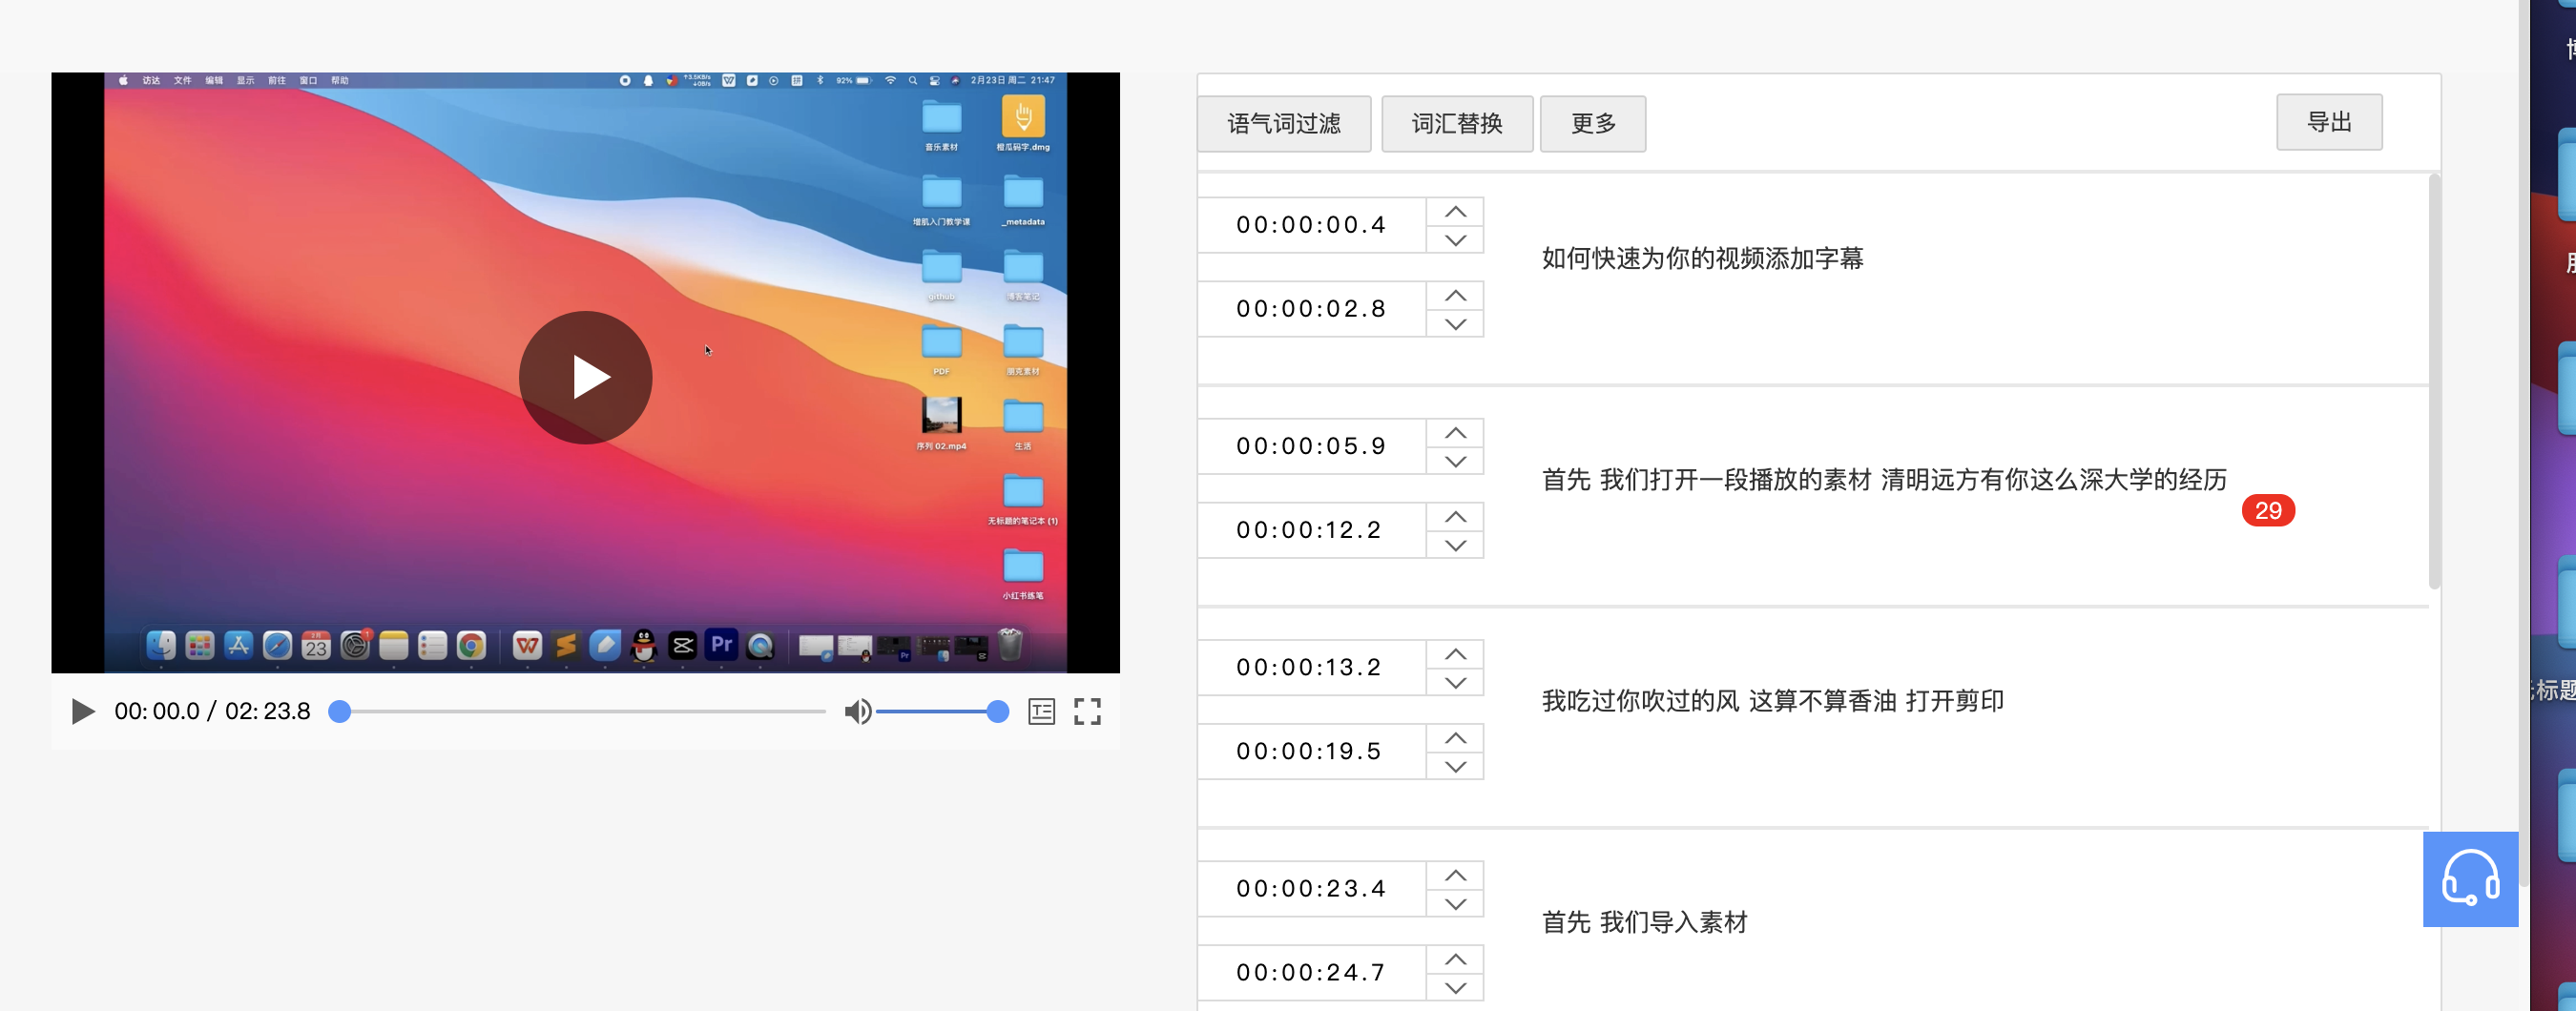Increase the 00:00:12.2 end time
Image resolution: width=2576 pixels, height=1011 pixels.
tap(1455, 516)
